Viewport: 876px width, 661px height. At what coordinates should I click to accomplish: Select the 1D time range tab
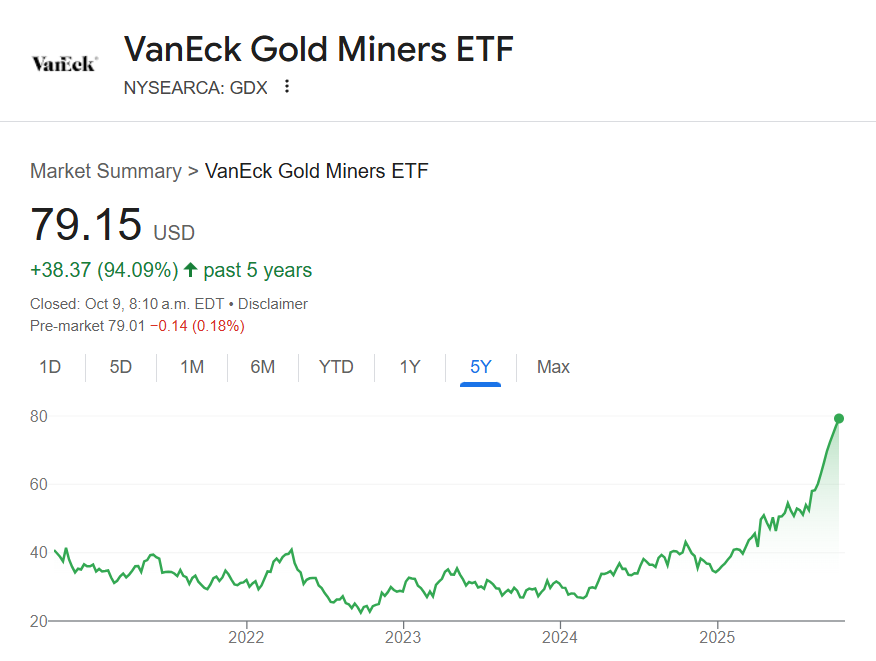(50, 367)
